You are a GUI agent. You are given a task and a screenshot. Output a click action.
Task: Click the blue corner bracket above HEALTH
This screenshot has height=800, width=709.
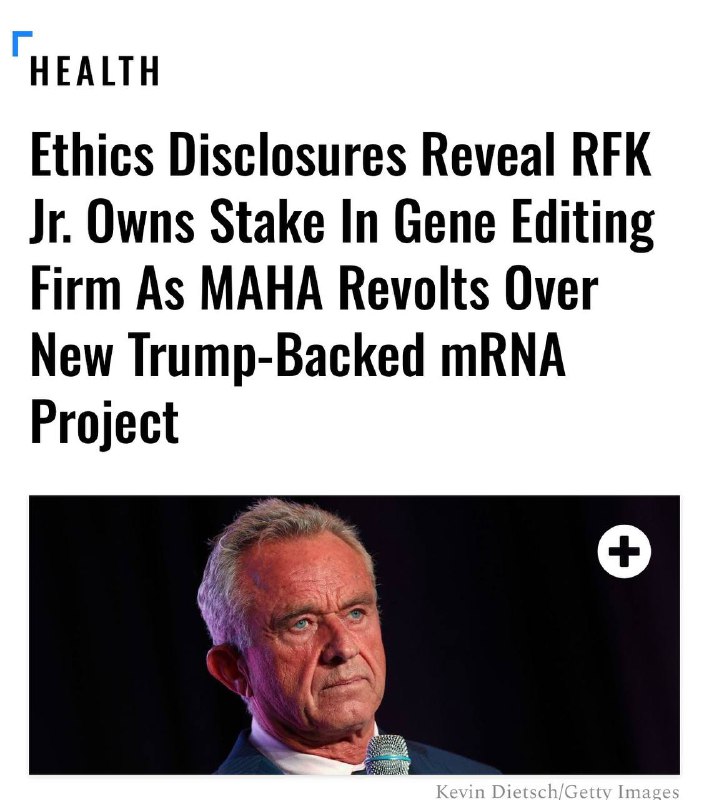pos(22,43)
